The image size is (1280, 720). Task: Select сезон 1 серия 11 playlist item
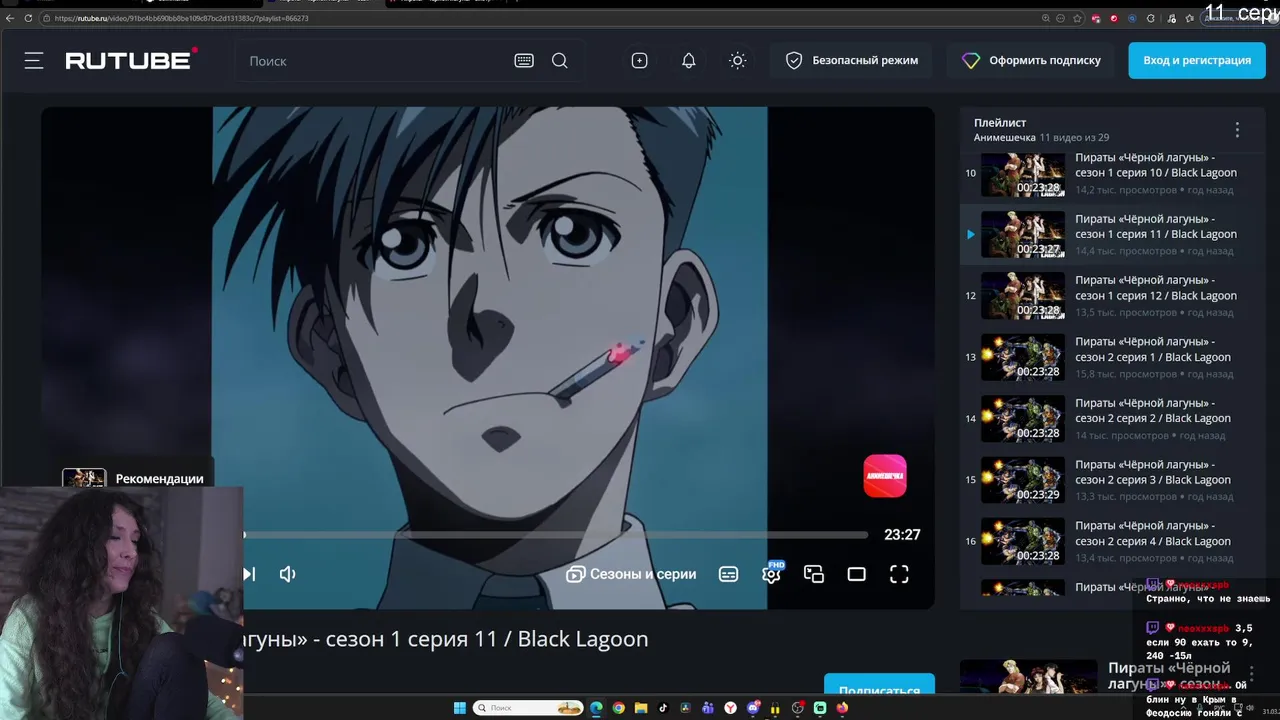1112,235
